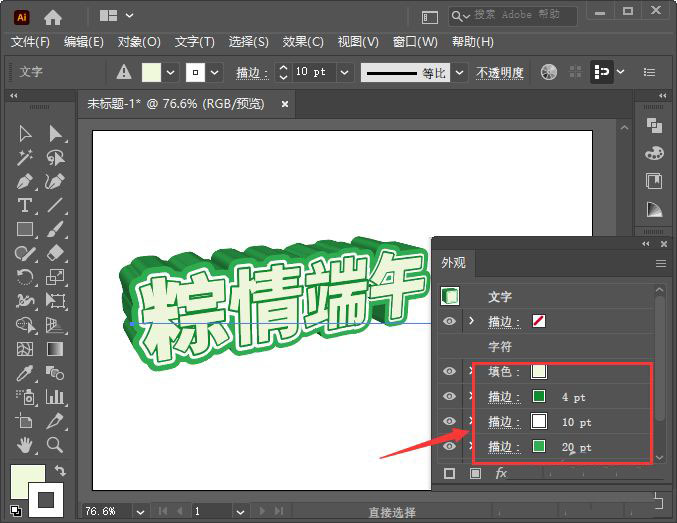Screen dimensions: 677x523
Task: Select the Pen tool in toolbar
Action: click(25, 182)
